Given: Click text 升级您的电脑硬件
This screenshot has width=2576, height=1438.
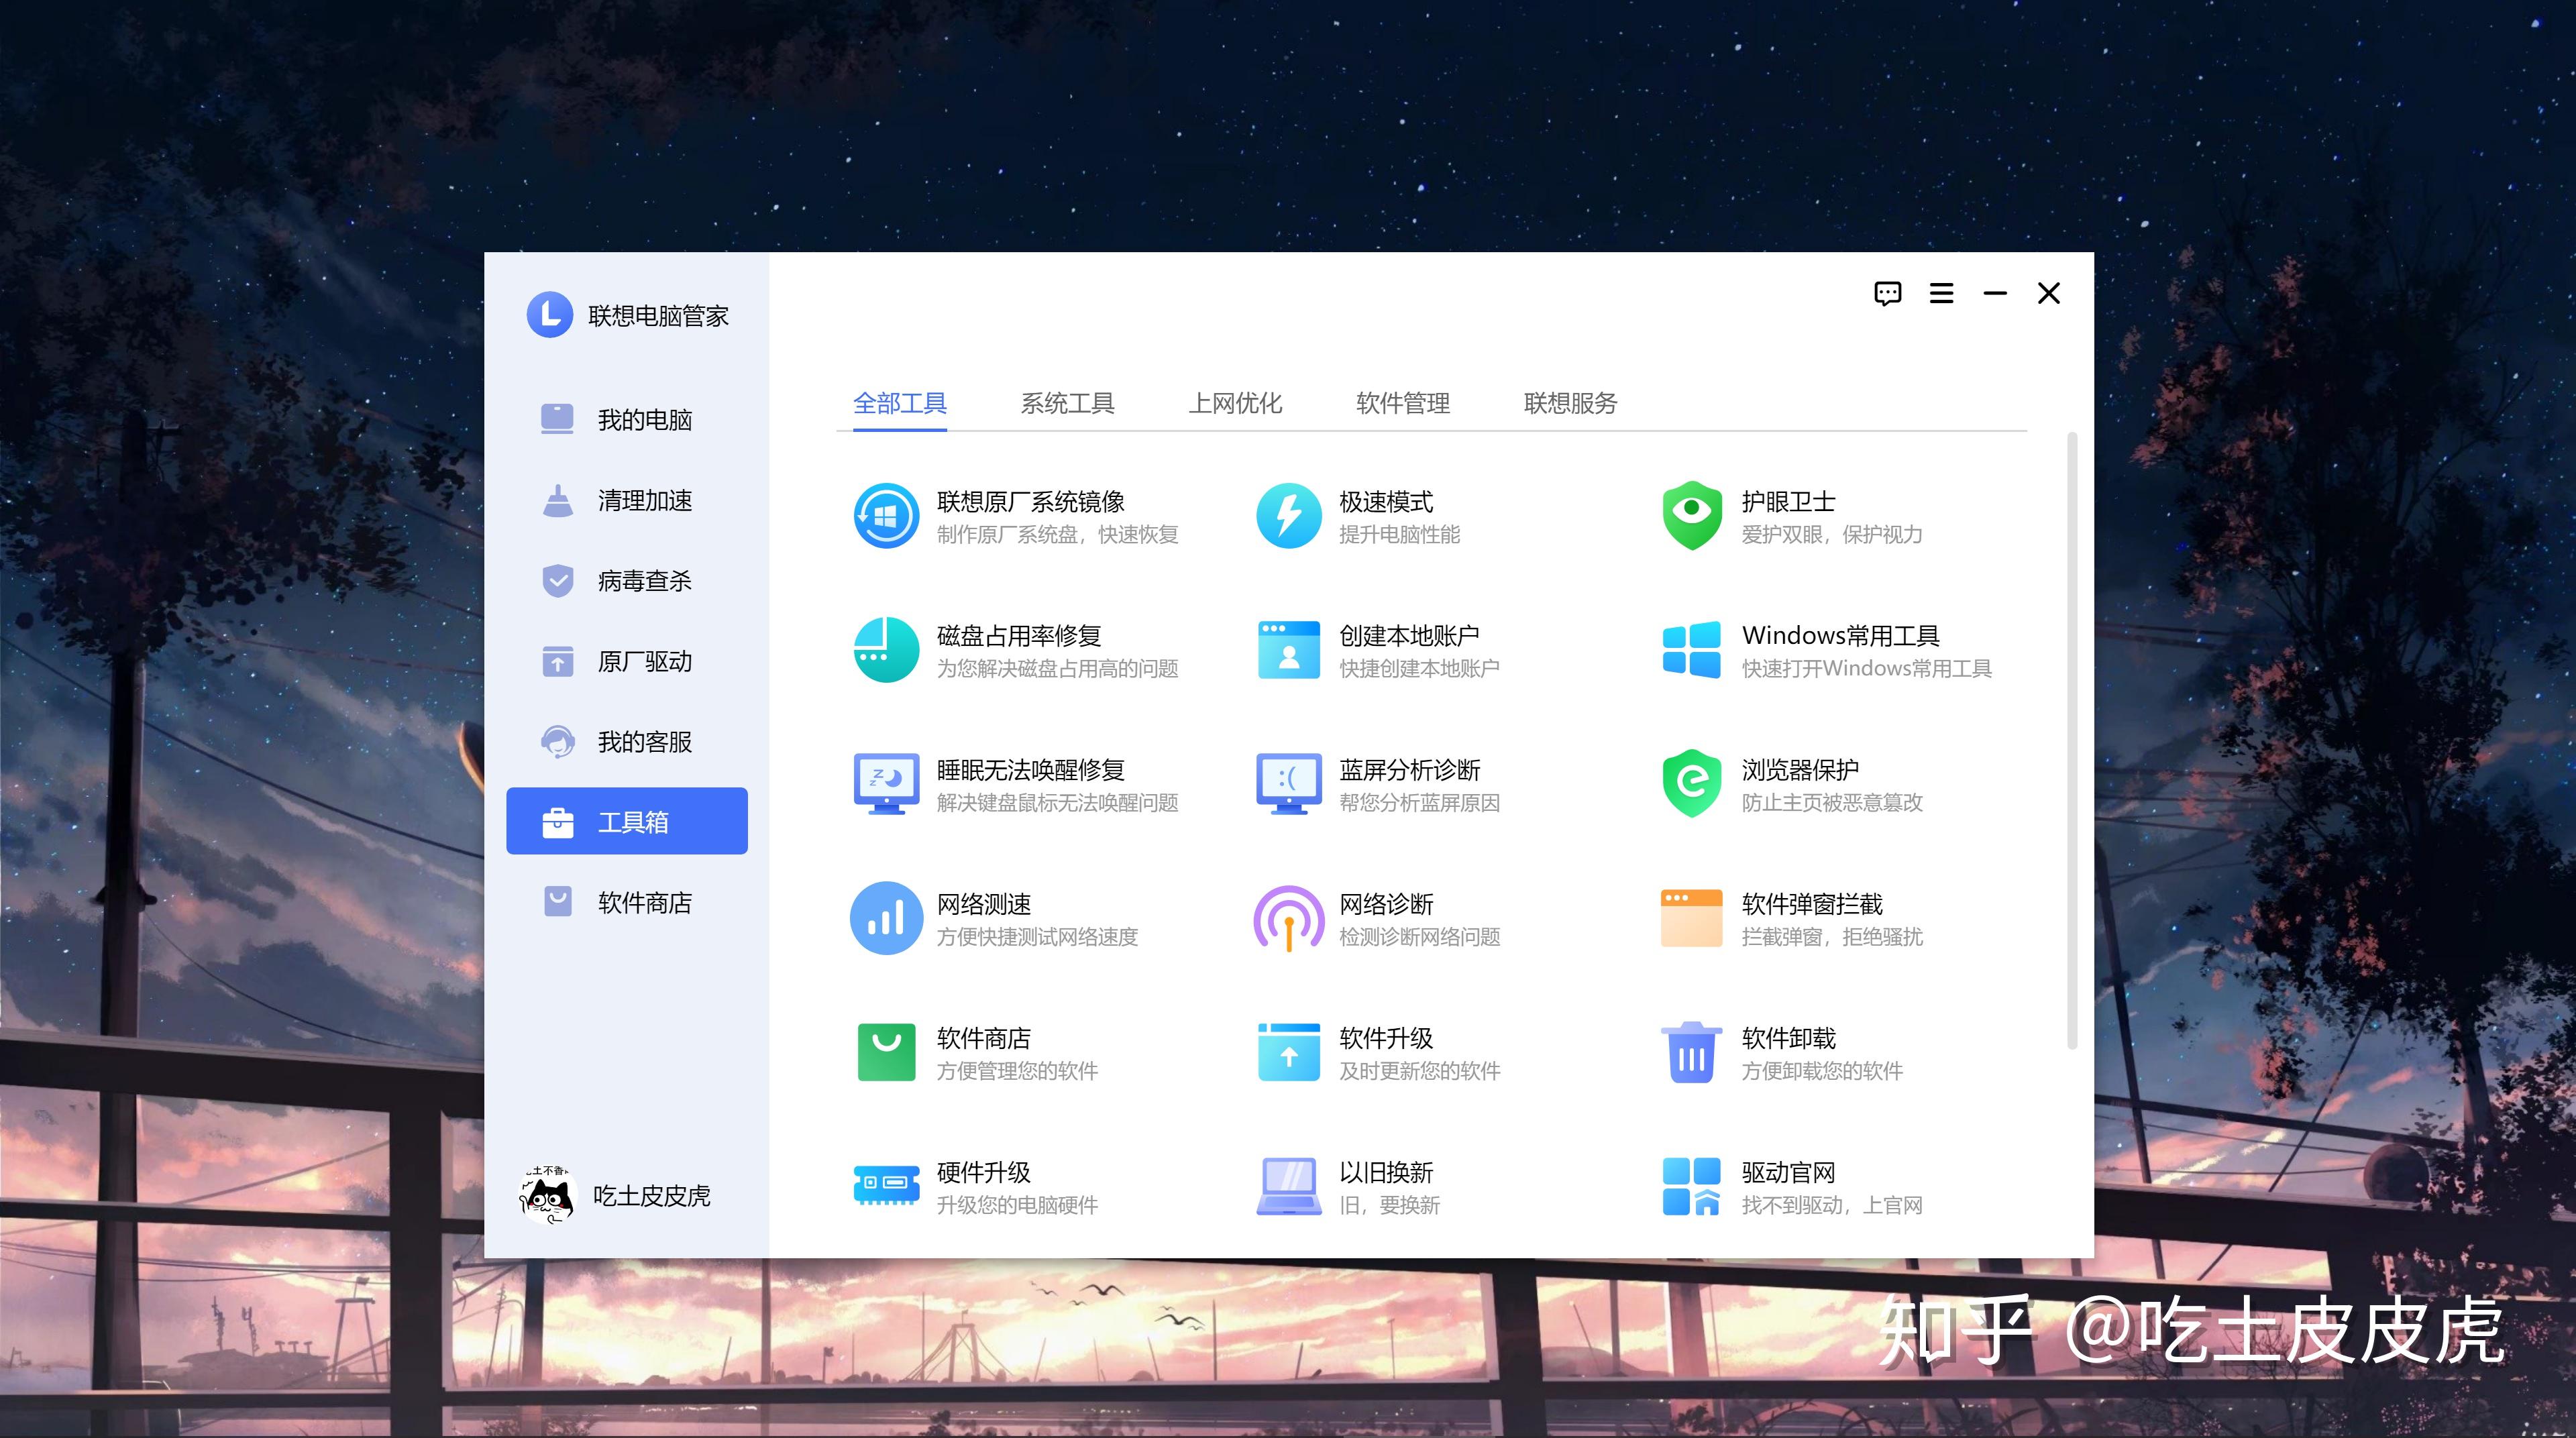Looking at the screenshot, I should [x=1017, y=1204].
